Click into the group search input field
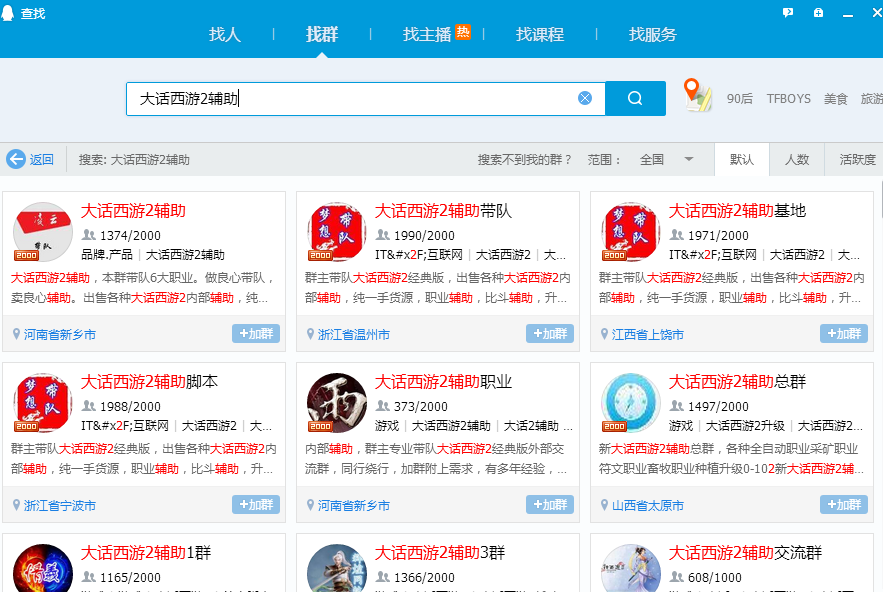 350,98
